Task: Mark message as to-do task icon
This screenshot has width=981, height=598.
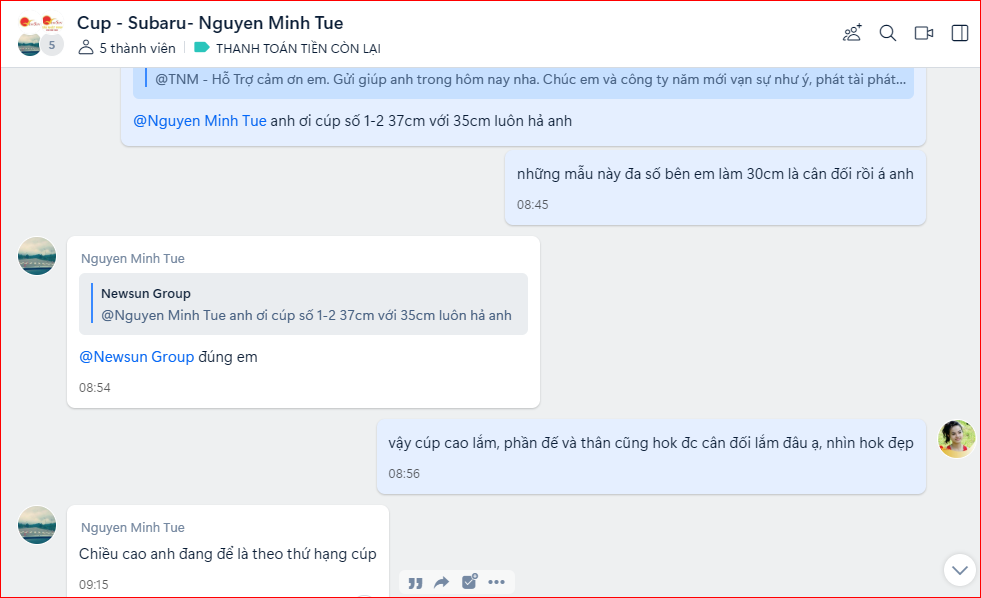Action: [x=469, y=582]
